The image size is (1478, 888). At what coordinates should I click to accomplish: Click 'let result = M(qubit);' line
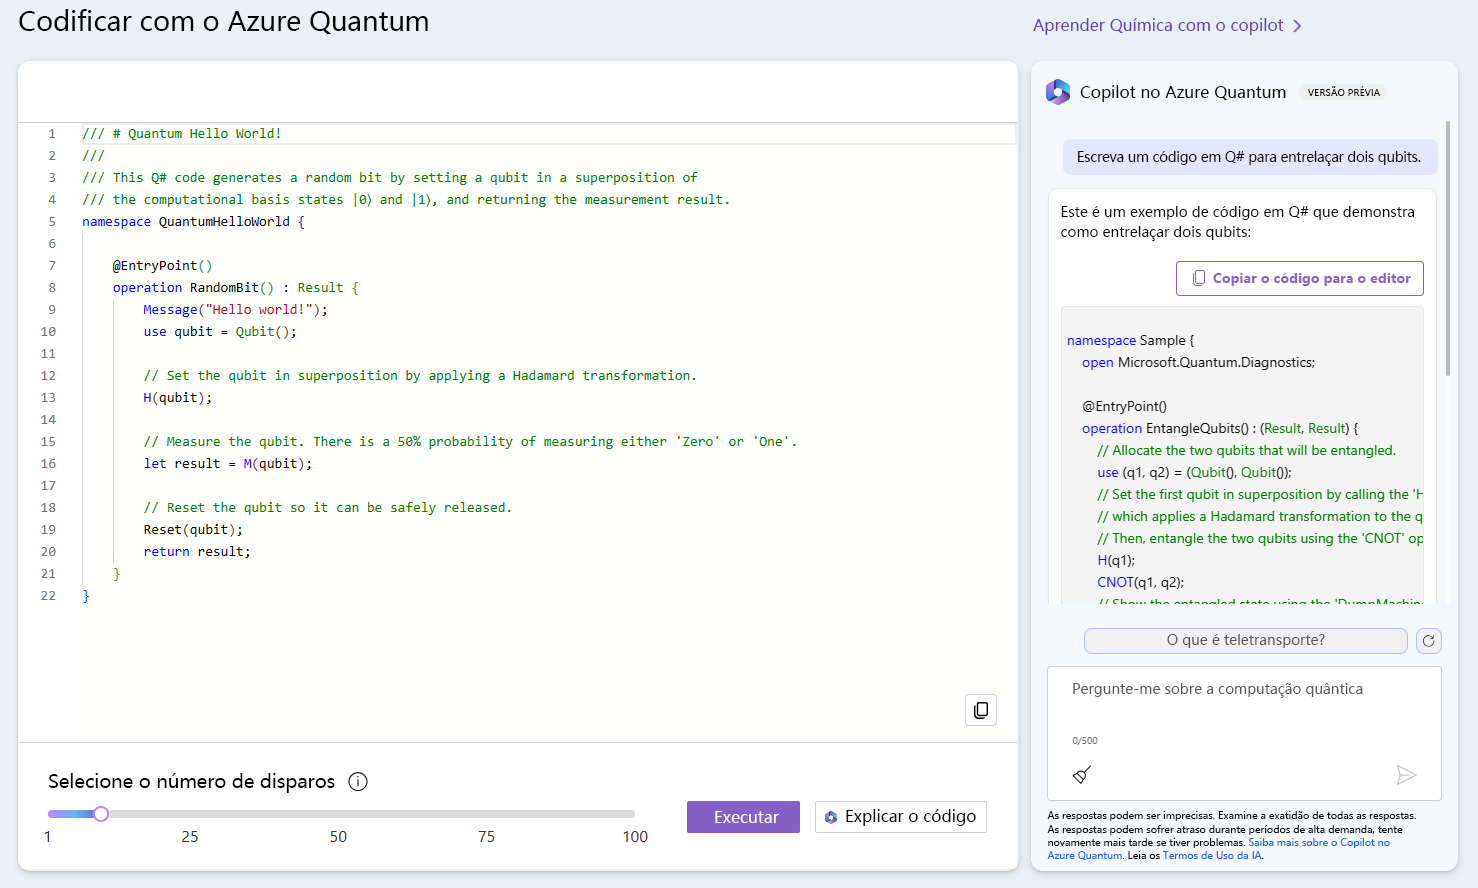tap(227, 464)
